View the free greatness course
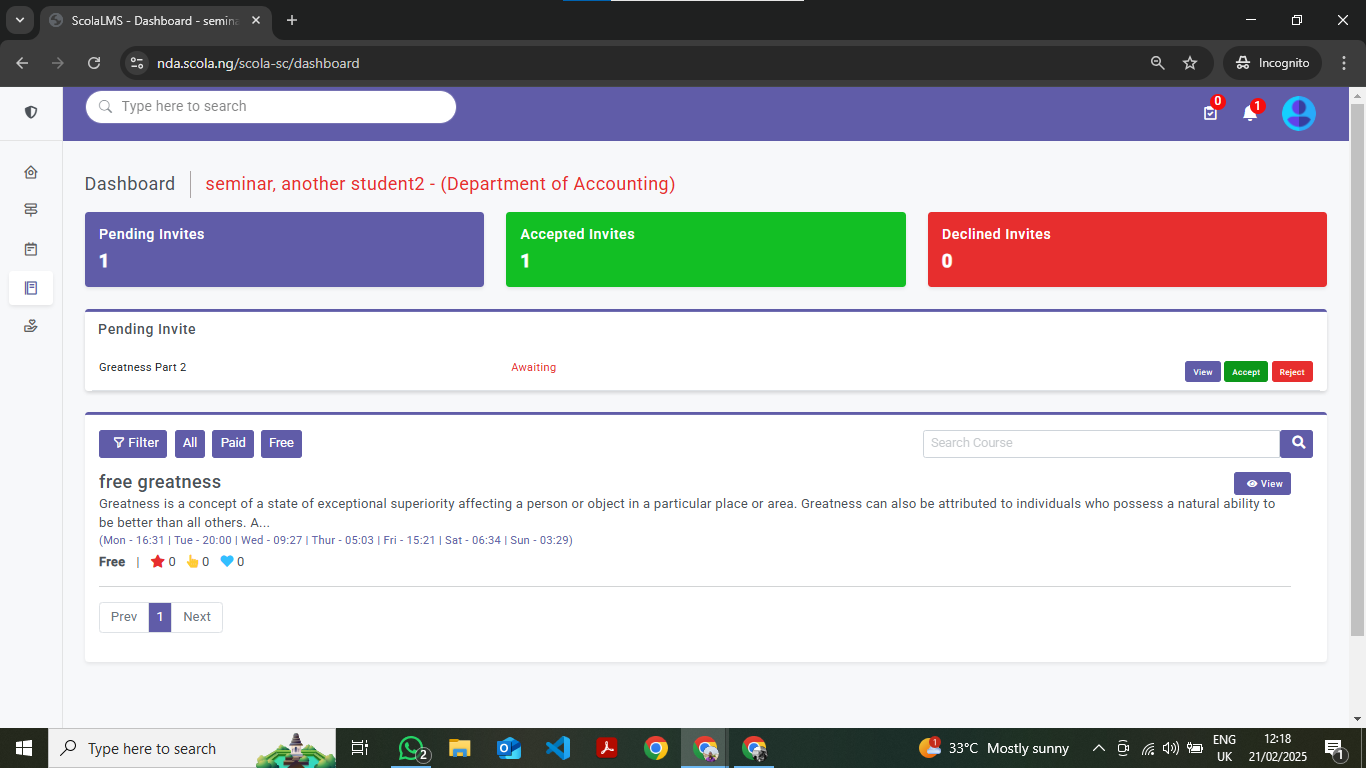1366x768 pixels. coord(1262,483)
